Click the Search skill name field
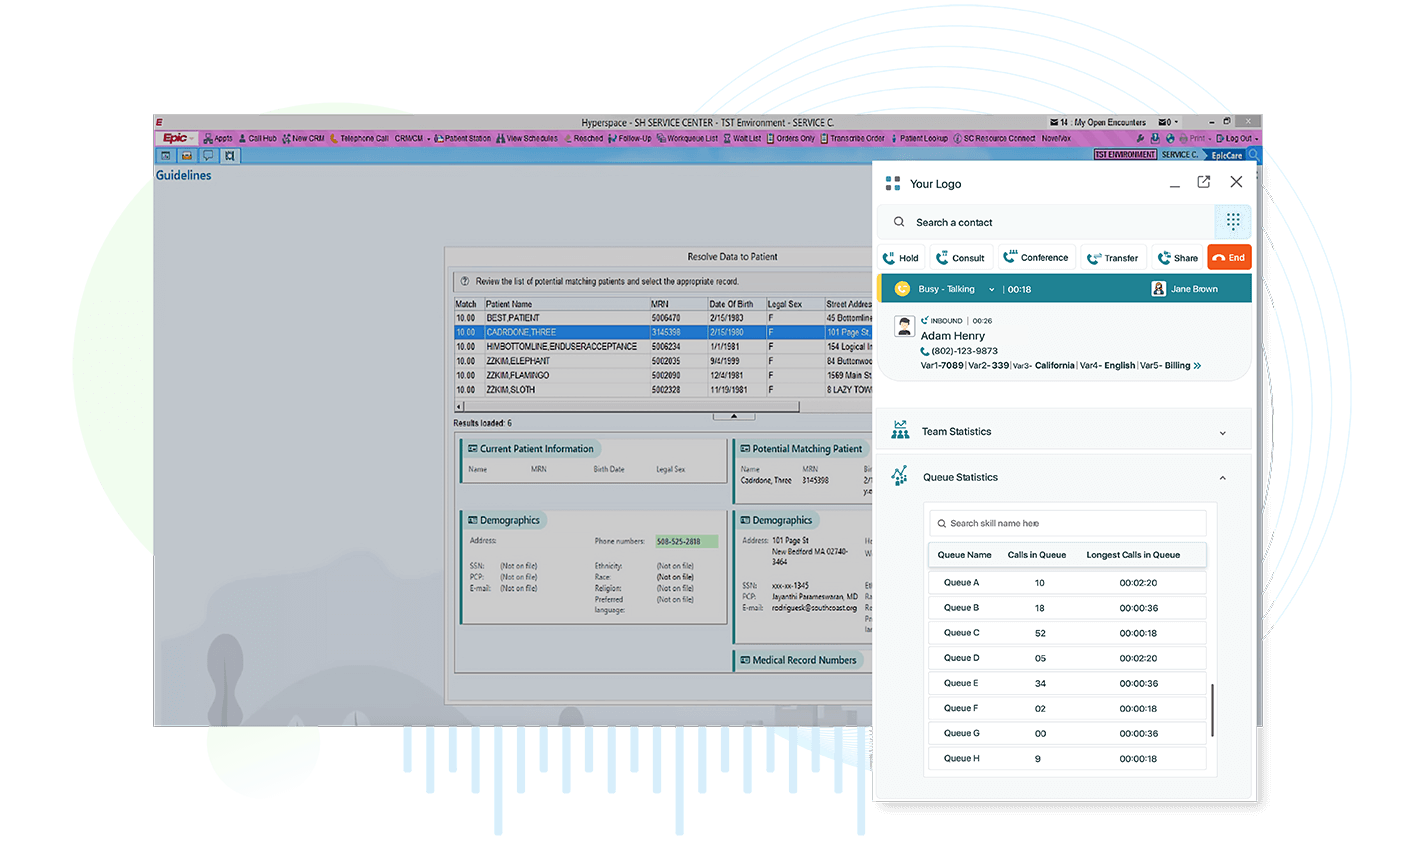The width and height of the screenshot is (1416, 841). click(x=1066, y=523)
